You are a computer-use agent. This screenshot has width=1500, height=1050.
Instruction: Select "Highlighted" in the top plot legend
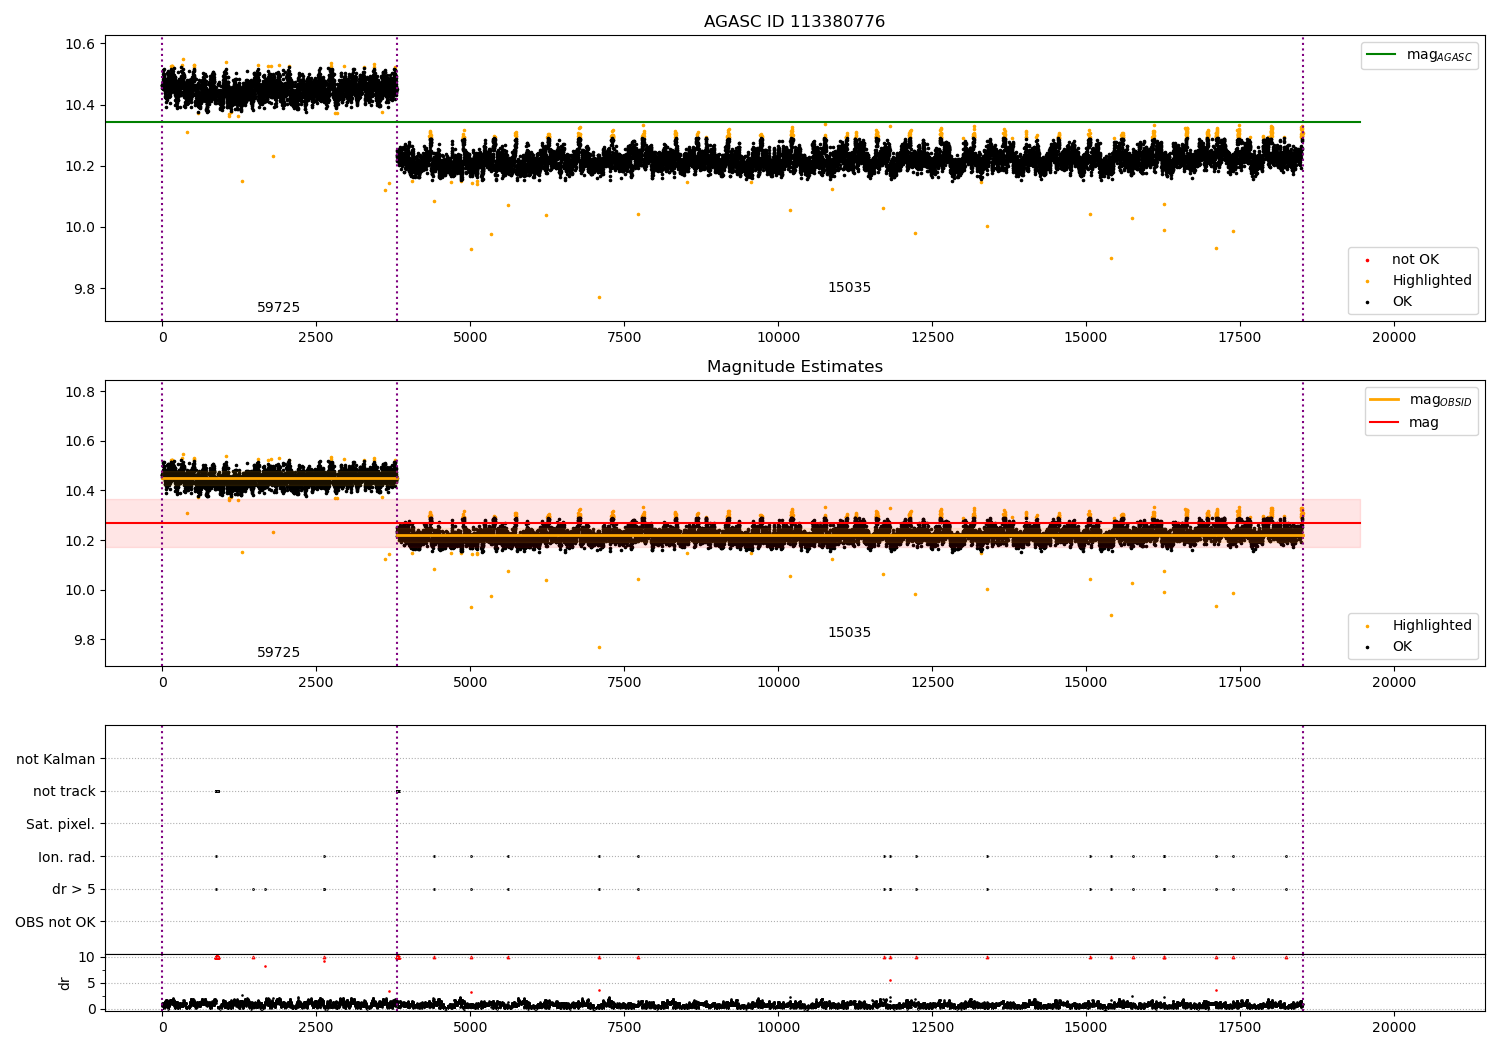point(1432,281)
